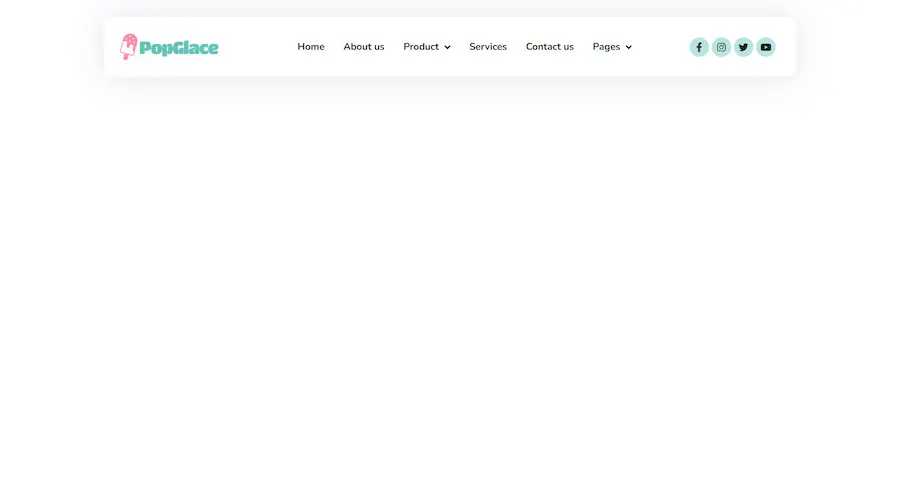Open the YouTube social icon
This screenshot has width=900, height=489.
pyautogui.click(x=766, y=47)
